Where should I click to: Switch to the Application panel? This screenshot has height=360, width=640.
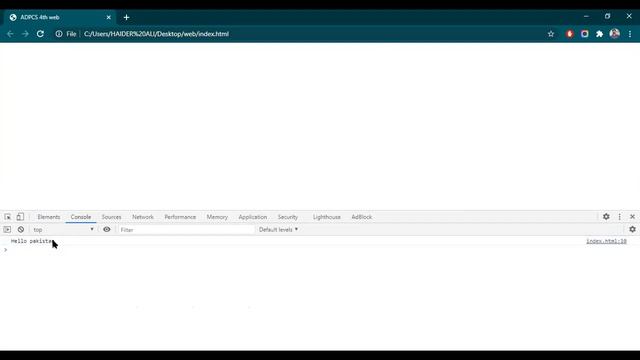coord(253,217)
